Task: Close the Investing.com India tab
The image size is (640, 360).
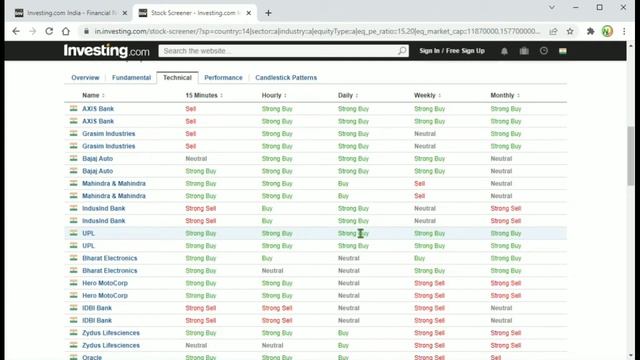Action: click(125, 13)
